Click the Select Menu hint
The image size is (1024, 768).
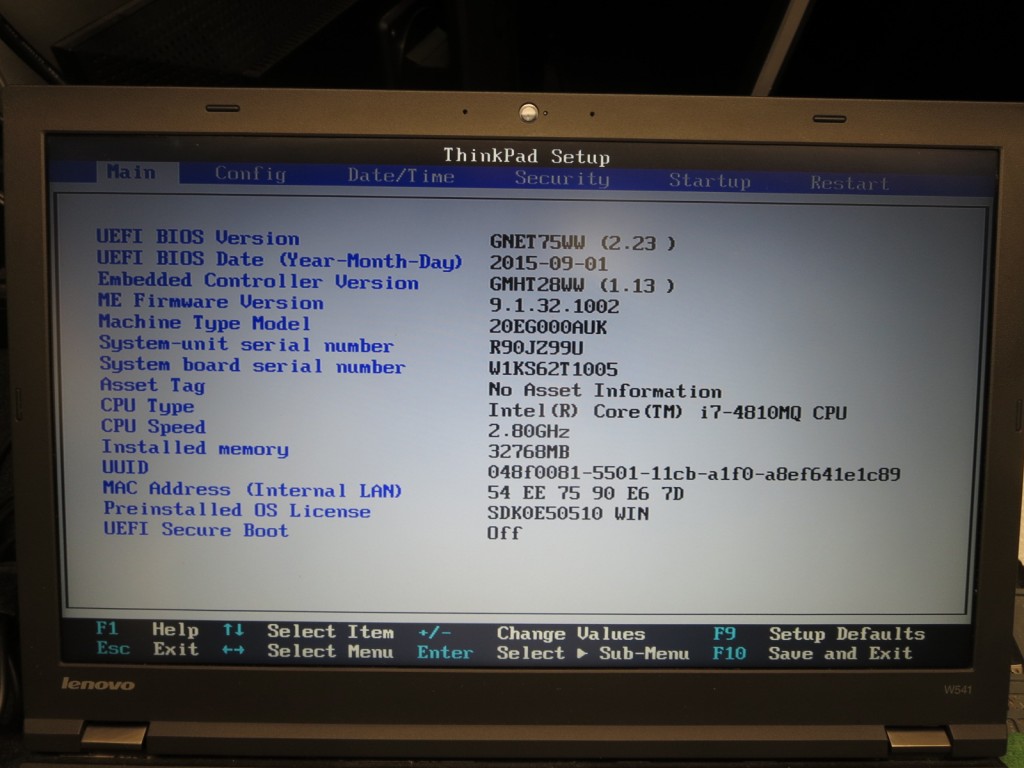(x=330, y=651)
